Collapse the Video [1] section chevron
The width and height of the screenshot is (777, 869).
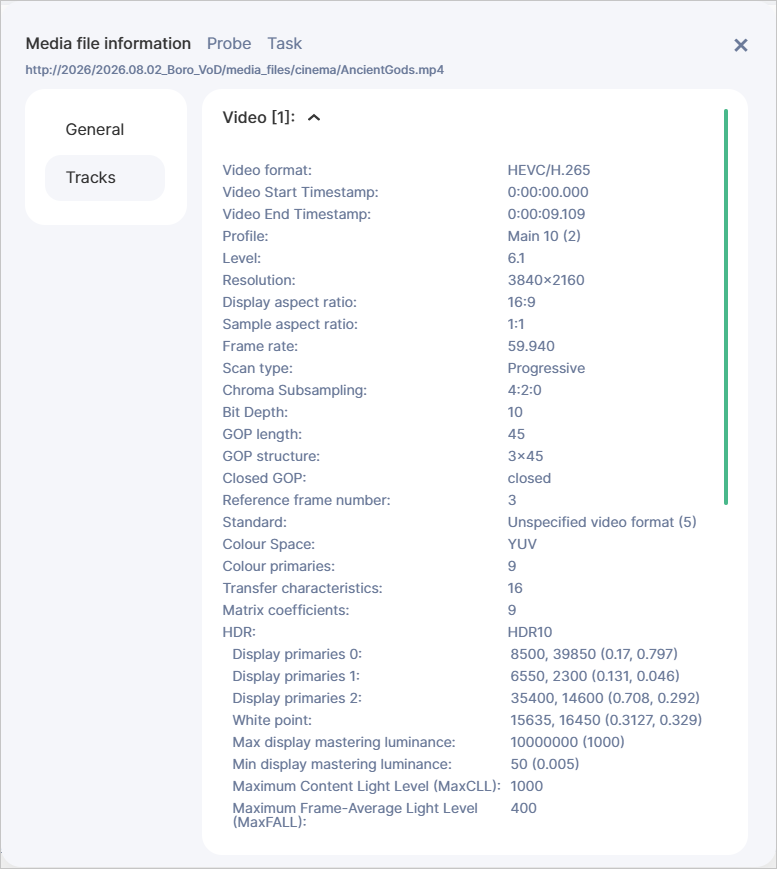click(x=314, y=117)
